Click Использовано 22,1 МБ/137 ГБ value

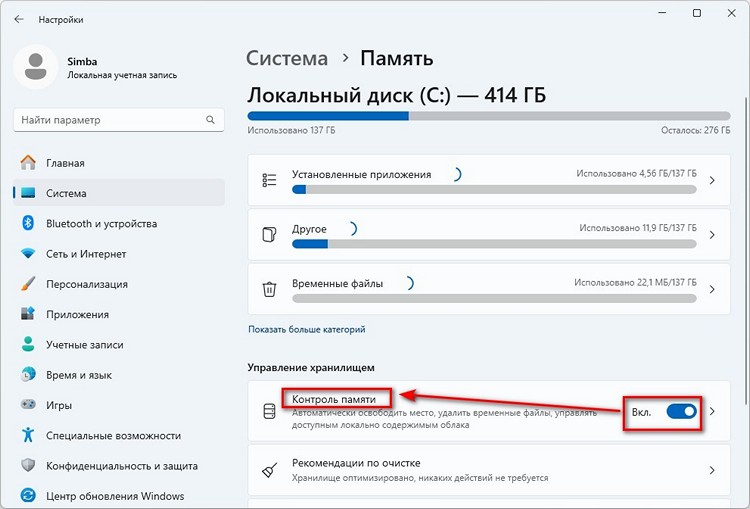coord(635,283)
